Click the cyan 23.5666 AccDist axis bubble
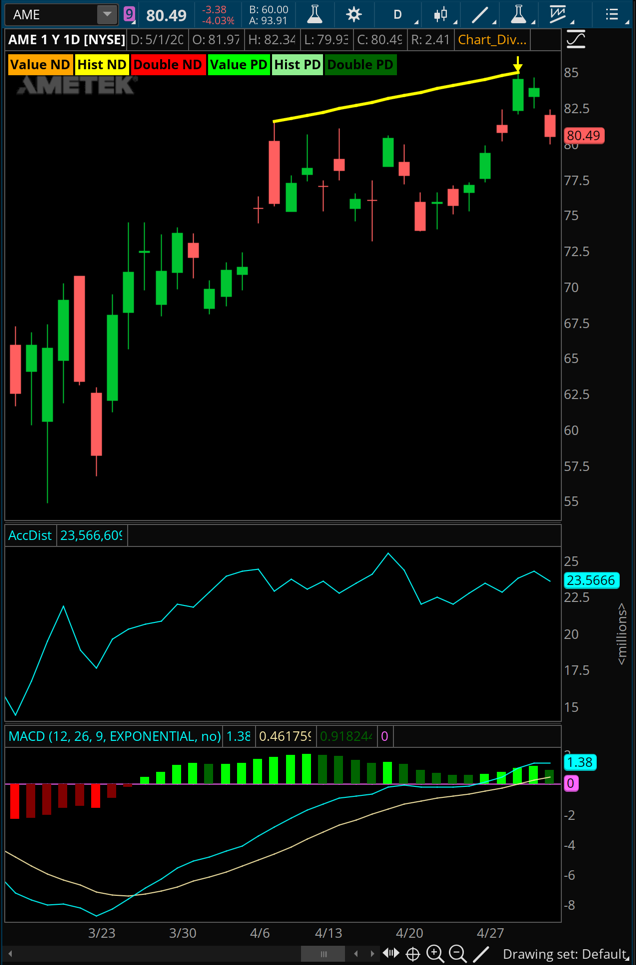 [x=590, y=580]
